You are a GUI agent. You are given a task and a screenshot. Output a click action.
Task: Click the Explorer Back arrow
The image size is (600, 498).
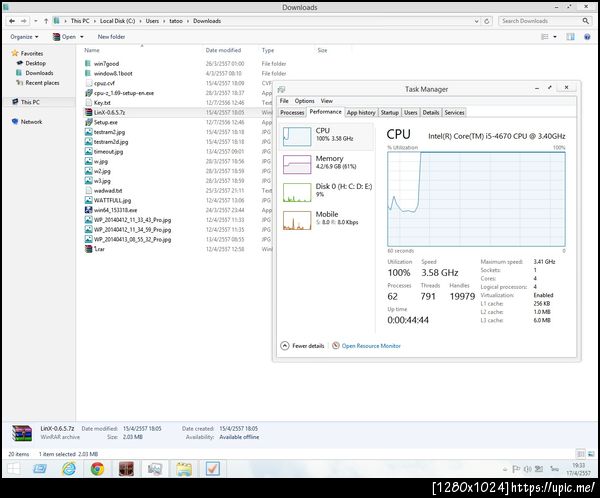click(x=12, y=21)
